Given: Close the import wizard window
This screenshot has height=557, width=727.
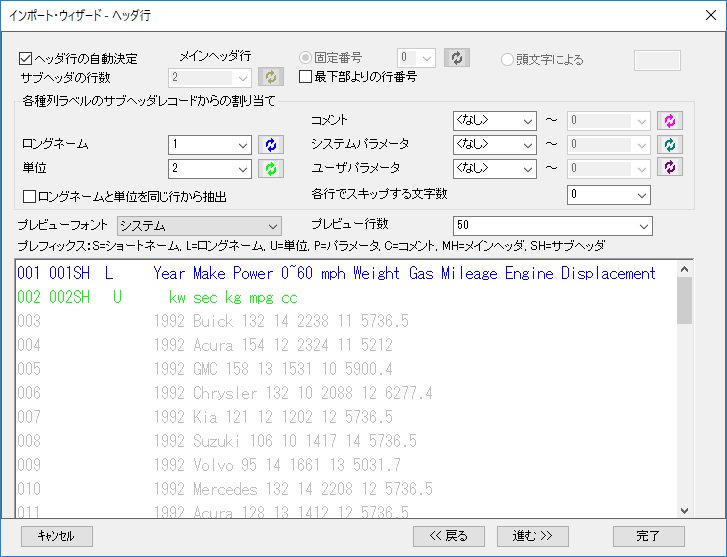Looking at the screenshot, I should click(x=711, y=15).
